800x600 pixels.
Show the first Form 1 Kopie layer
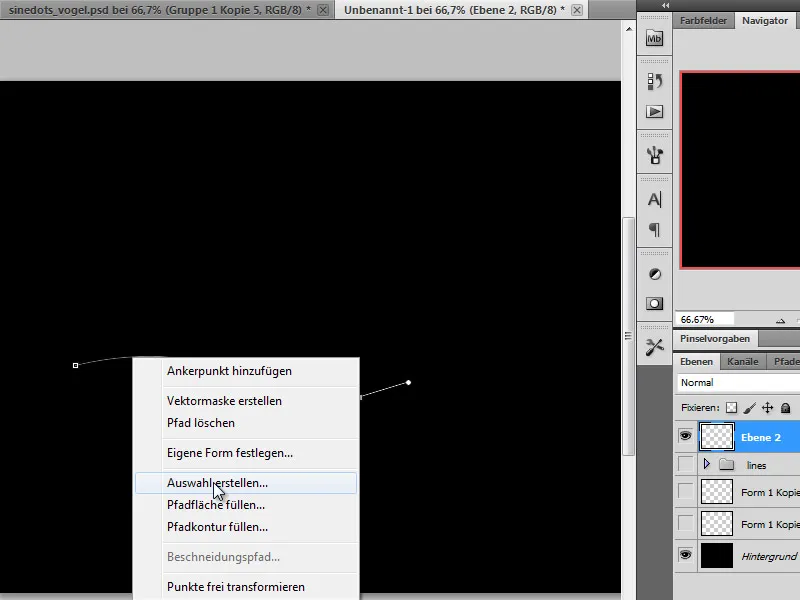686,492
